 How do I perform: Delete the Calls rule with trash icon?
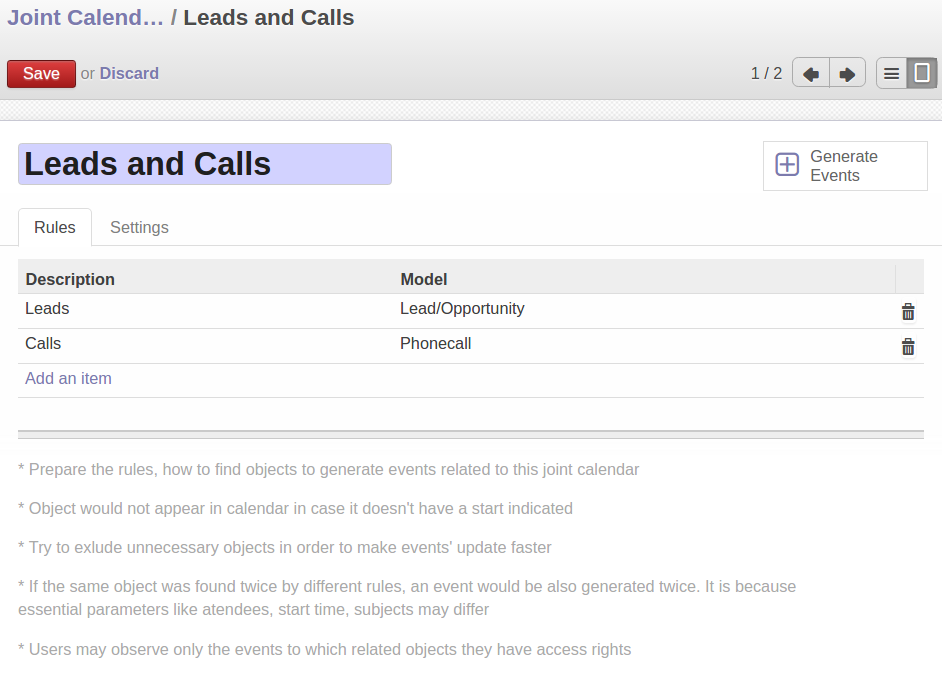coord(908,347)
